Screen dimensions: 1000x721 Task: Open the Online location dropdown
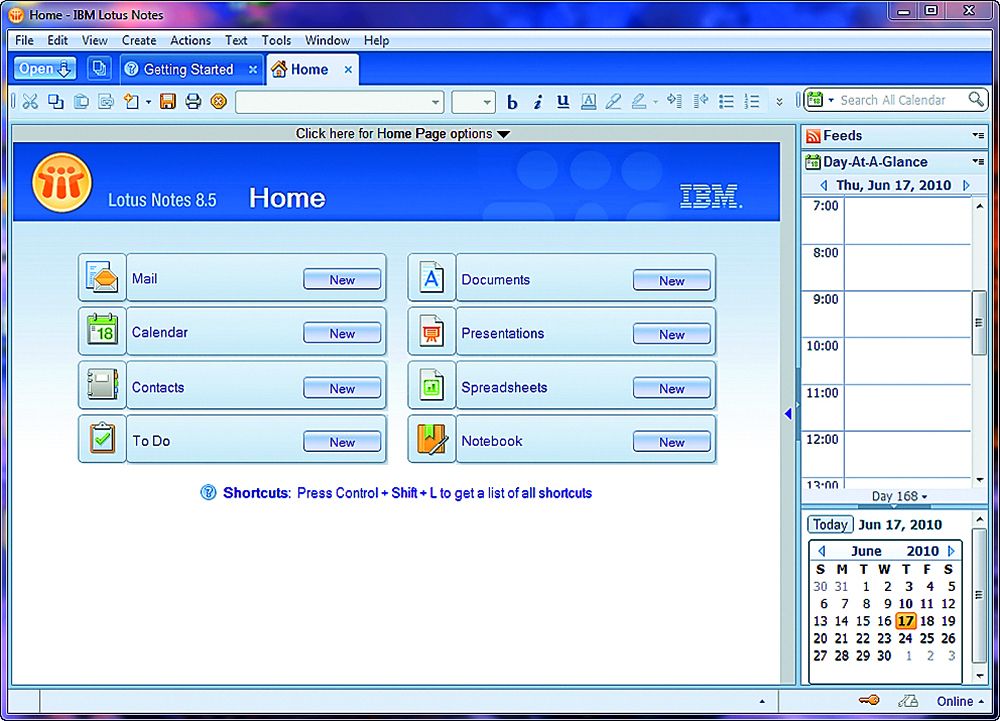pos(960,701)
